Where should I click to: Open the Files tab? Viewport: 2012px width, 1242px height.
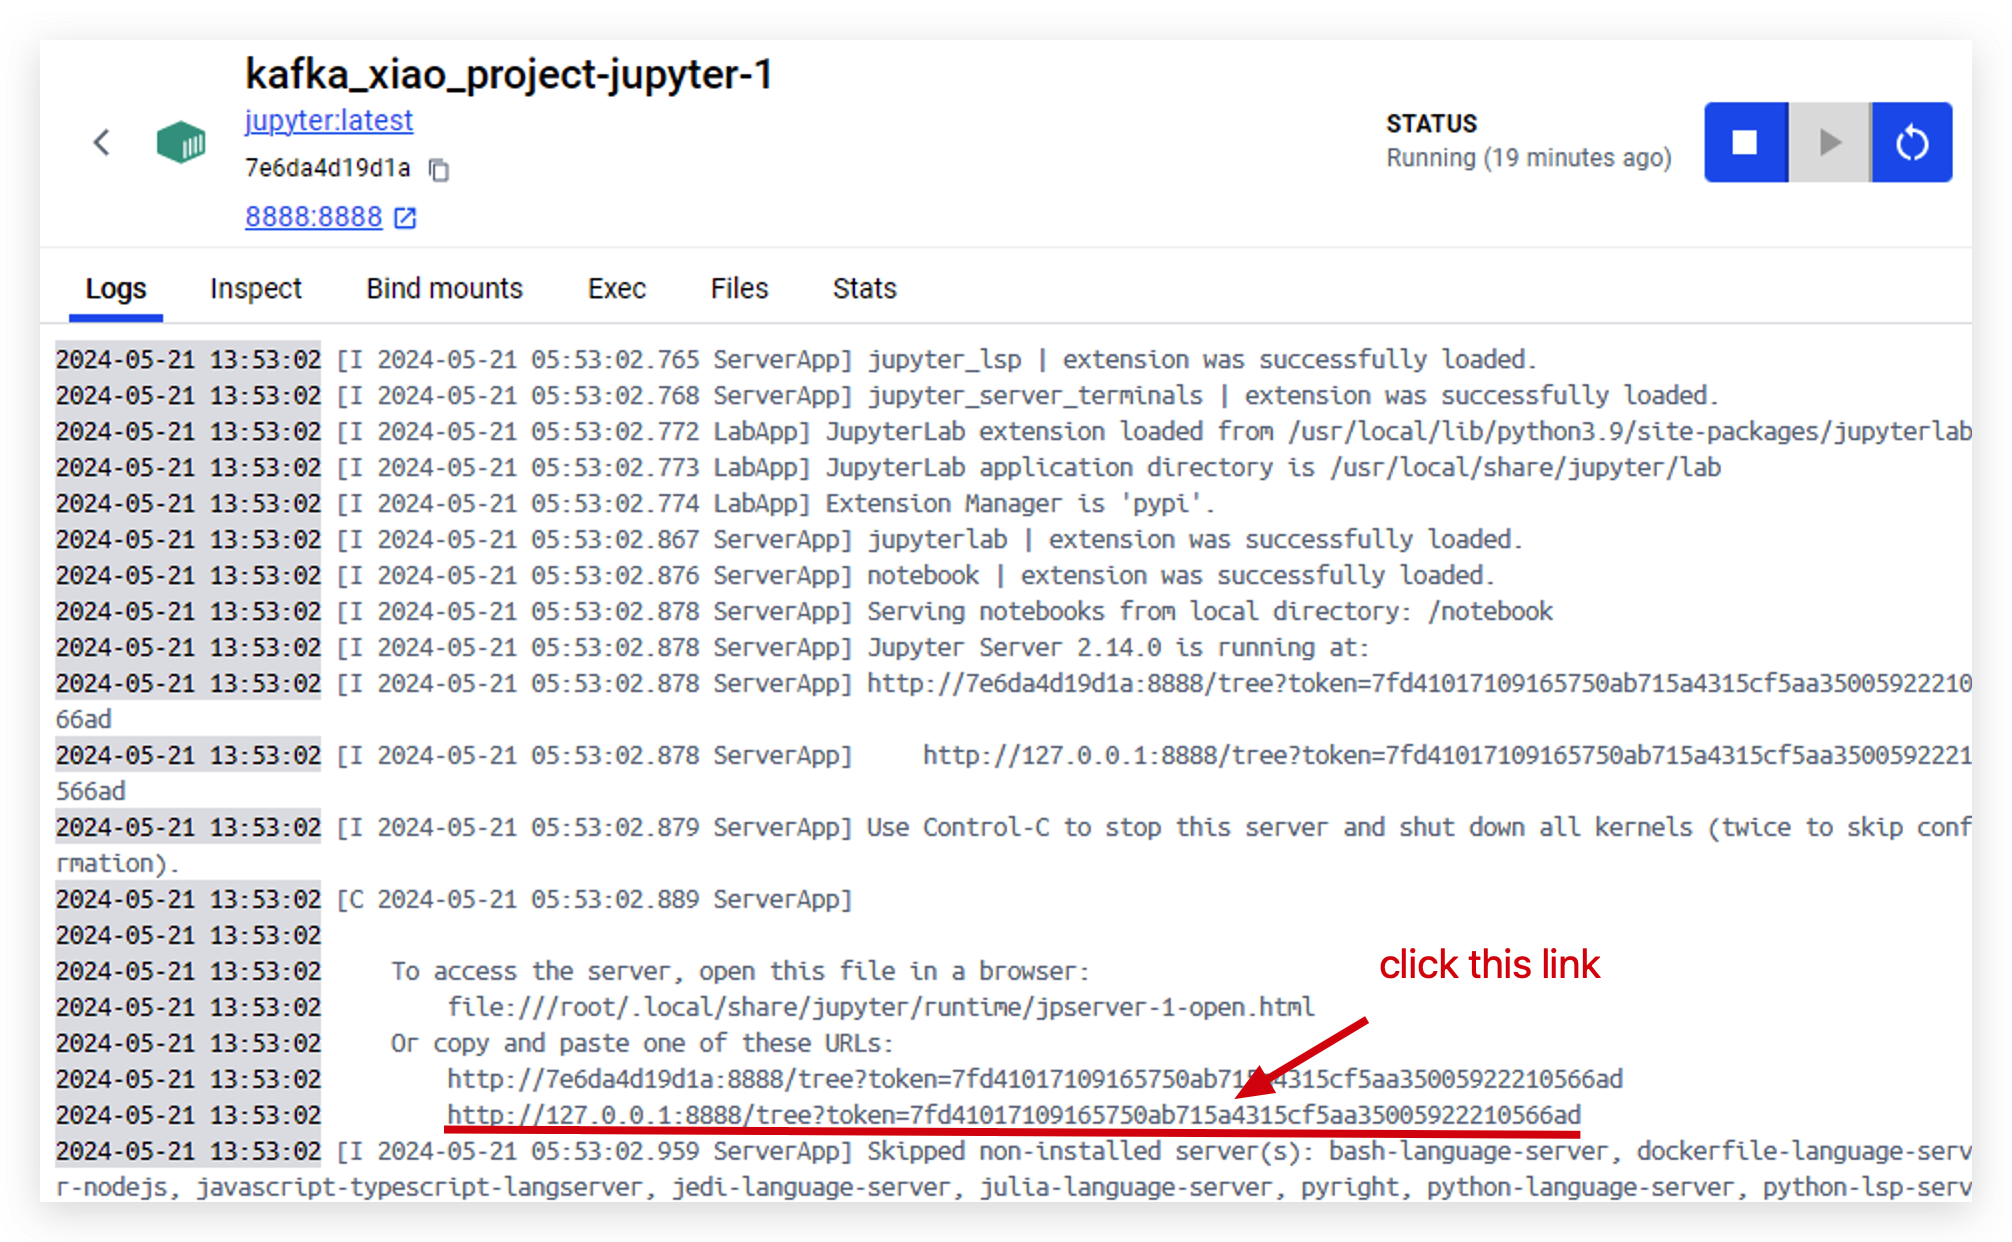pyautogui.click(x=739, y=288)
